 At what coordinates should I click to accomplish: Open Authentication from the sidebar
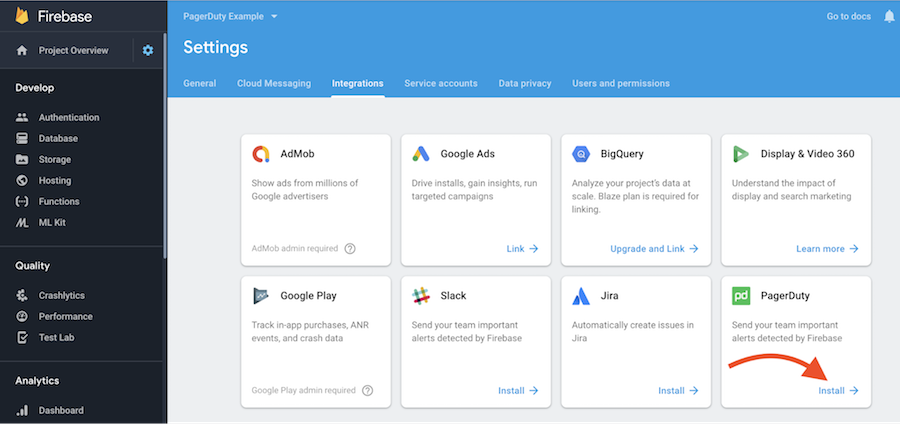tap(68, 117)
